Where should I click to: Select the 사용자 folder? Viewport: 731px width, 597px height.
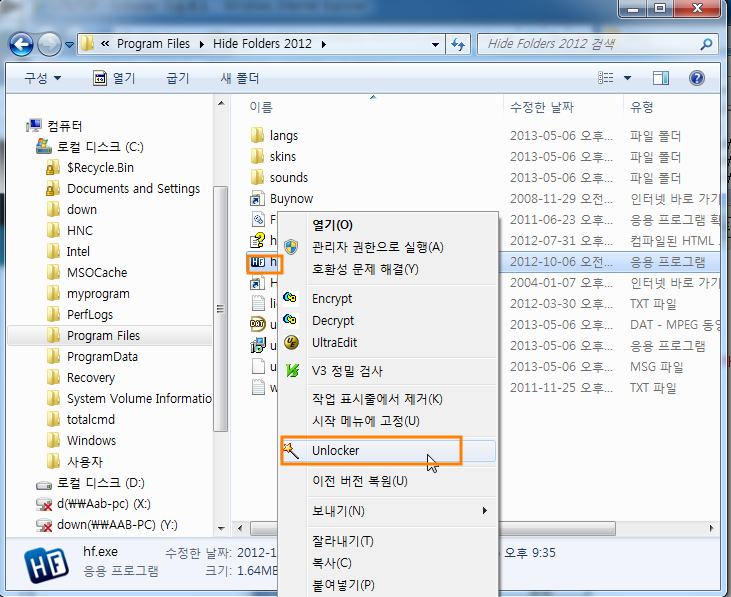tap(75, 462)
